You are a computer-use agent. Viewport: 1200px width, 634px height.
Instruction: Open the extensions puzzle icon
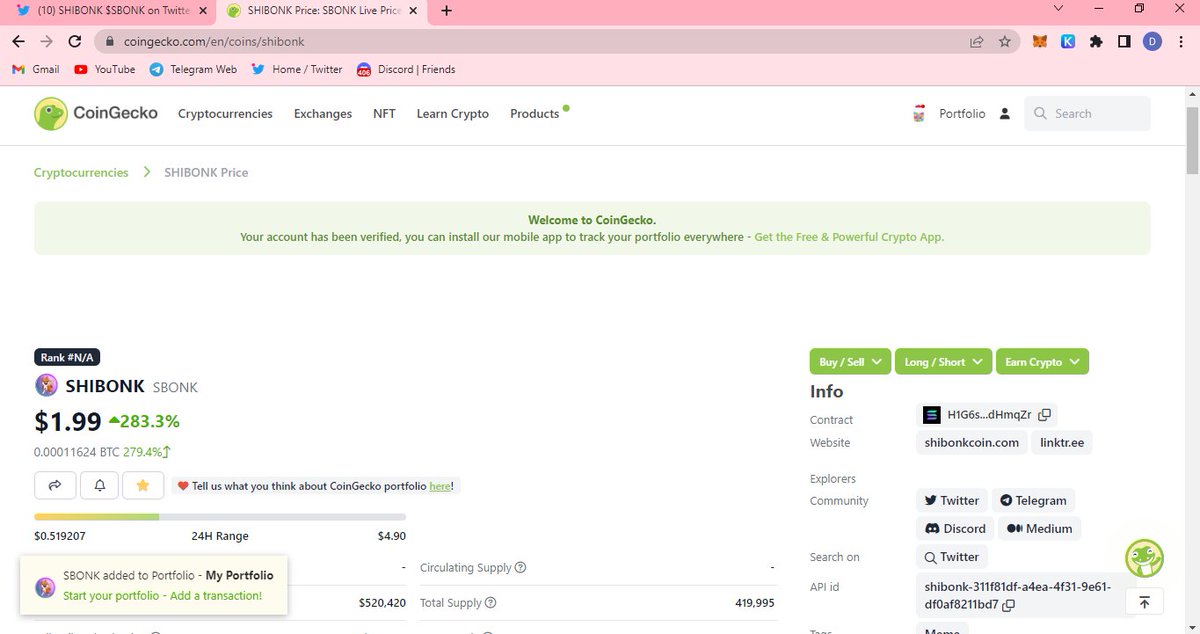(1096, 42)
